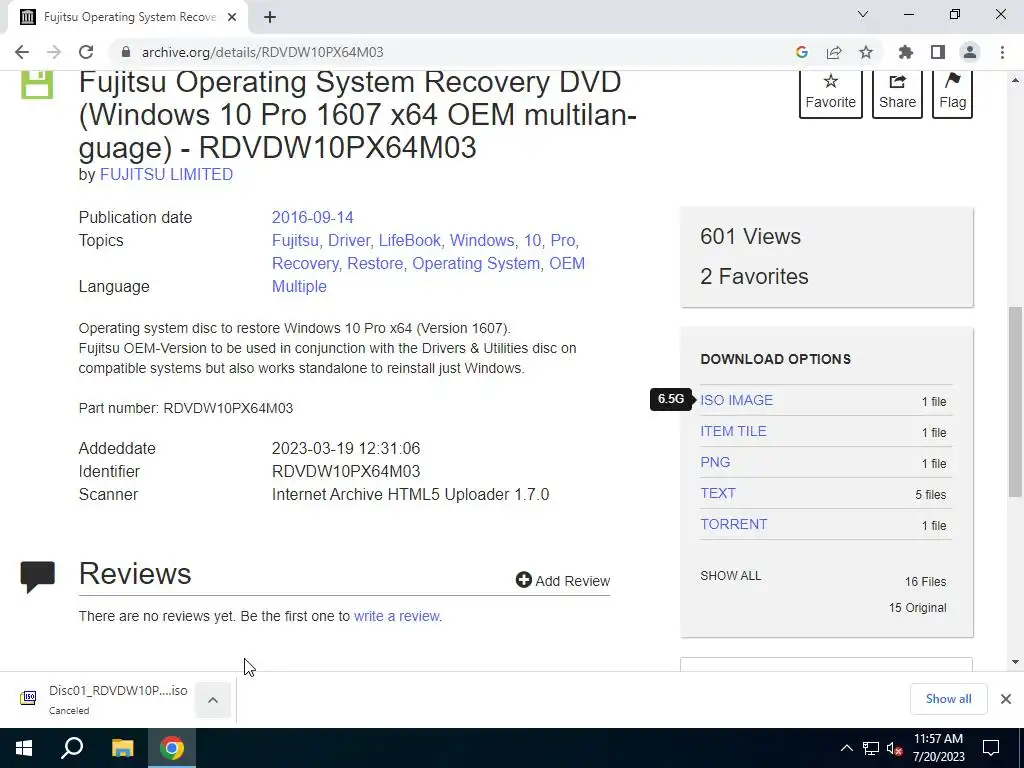
Task: Click the Chrome taskbar icon
Action: (x=172, y=748)
